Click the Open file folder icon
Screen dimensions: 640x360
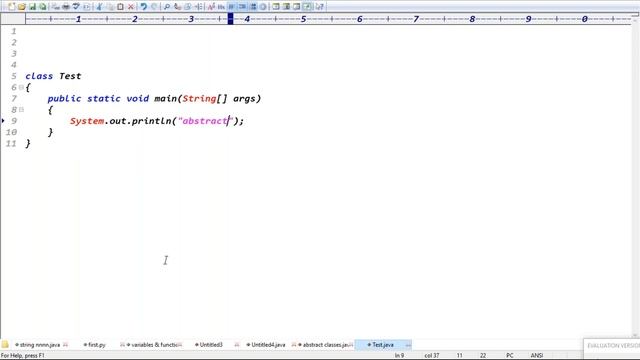tap(22, 7)
